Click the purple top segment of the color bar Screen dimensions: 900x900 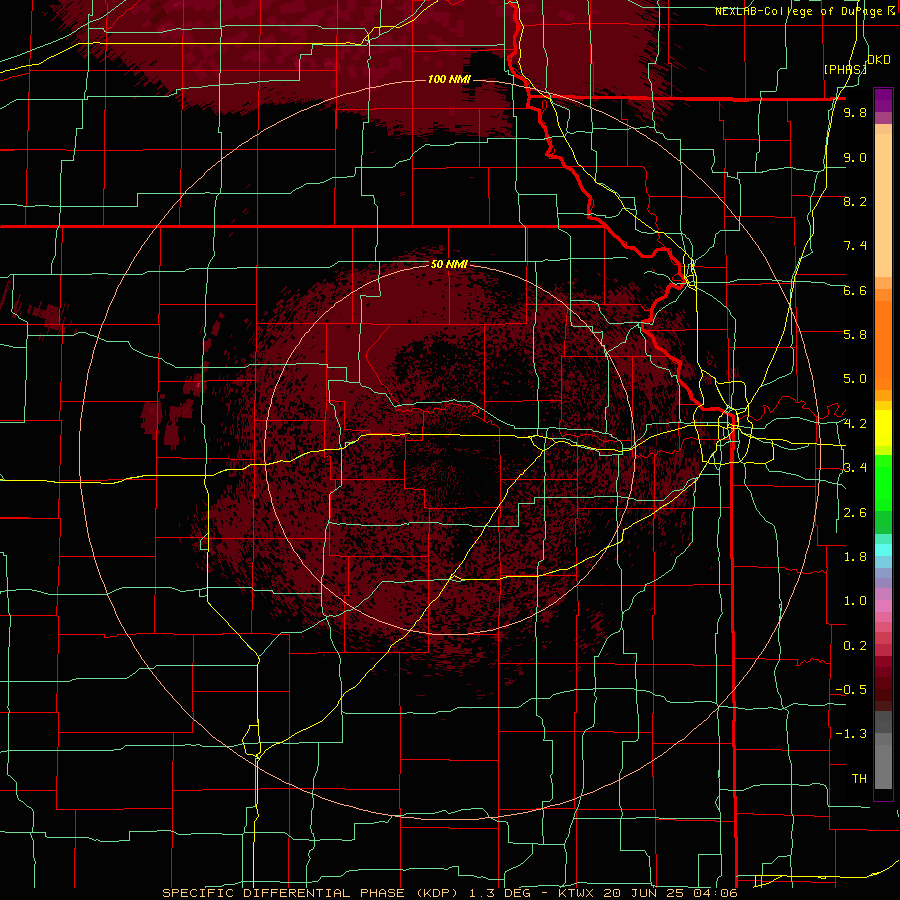point(883,100)
